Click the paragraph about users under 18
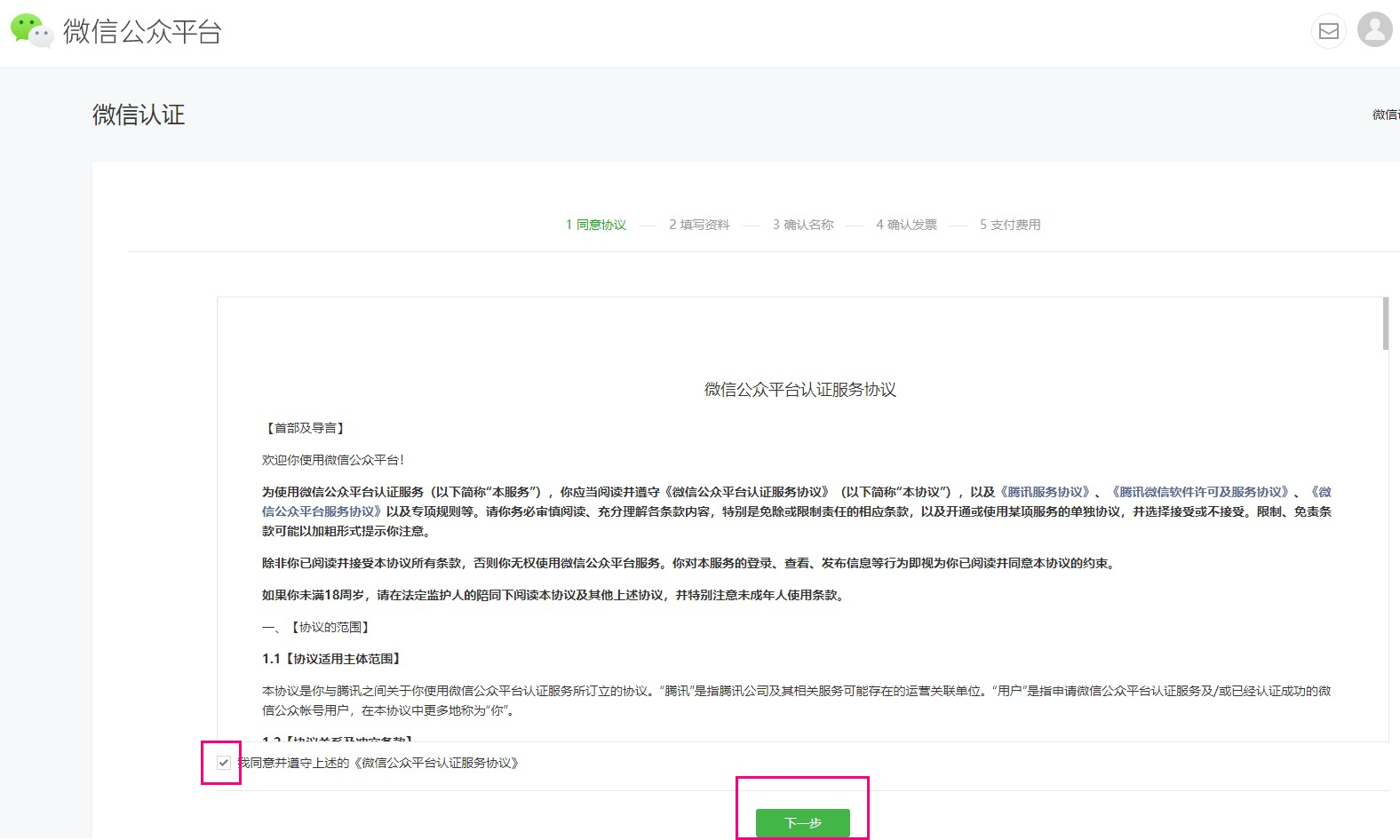The image size is (1400, 840). pos(553,596)
